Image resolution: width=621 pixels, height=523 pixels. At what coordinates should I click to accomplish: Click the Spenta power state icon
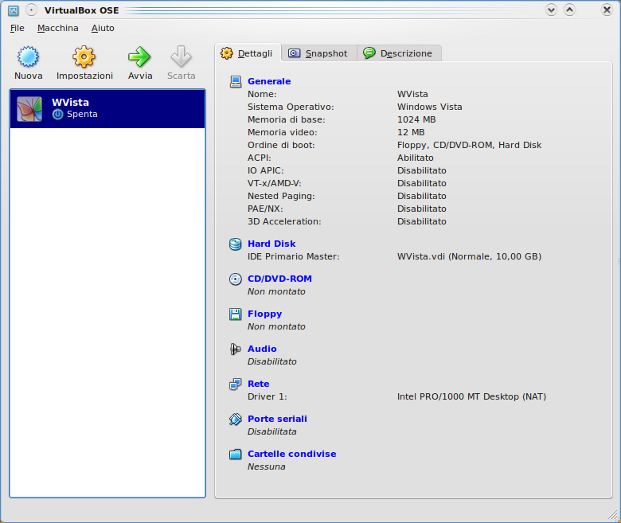58,114
